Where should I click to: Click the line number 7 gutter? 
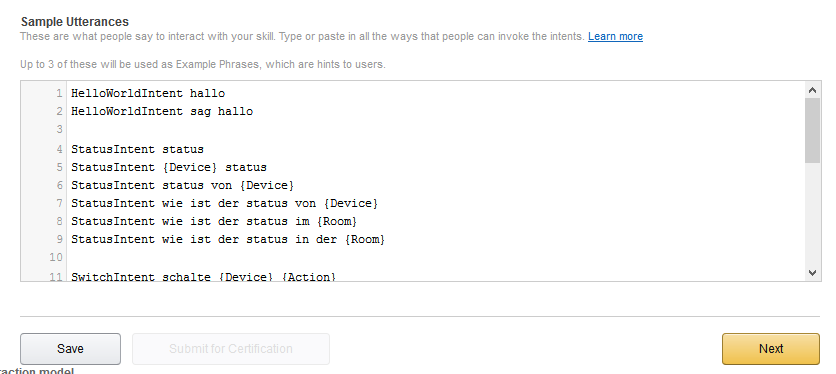coord(59,204)
